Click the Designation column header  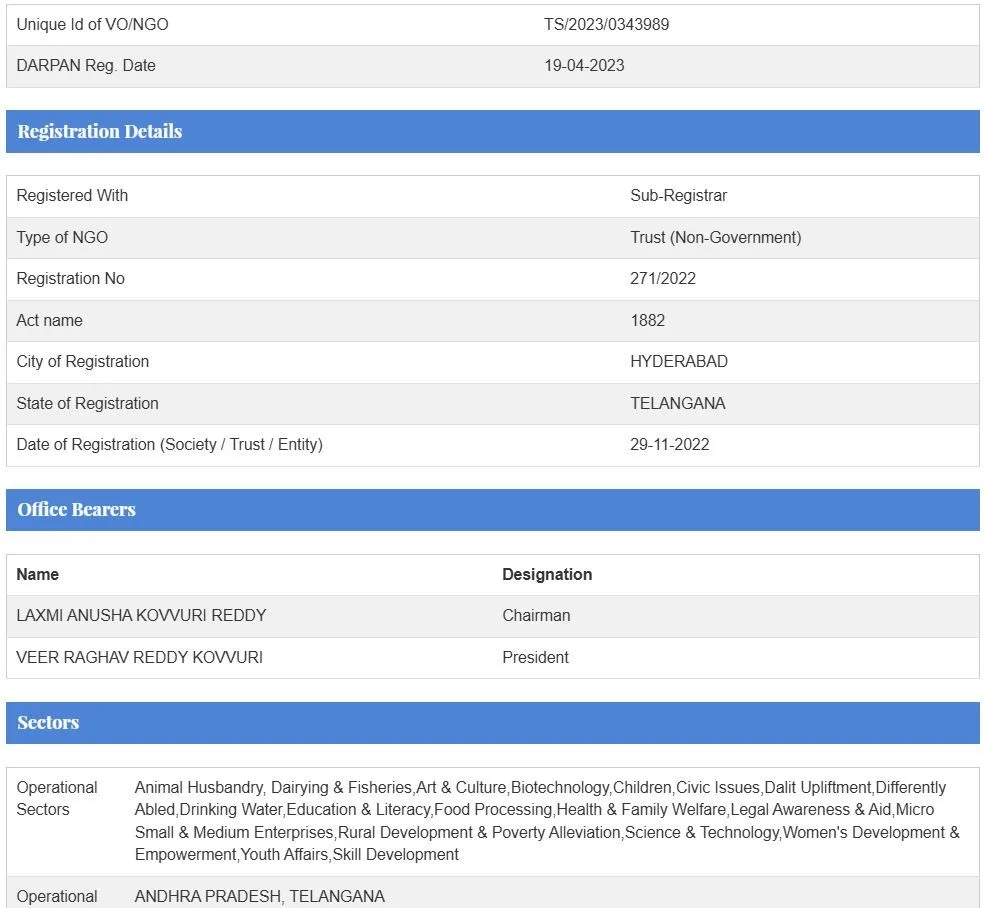[546, 574]
